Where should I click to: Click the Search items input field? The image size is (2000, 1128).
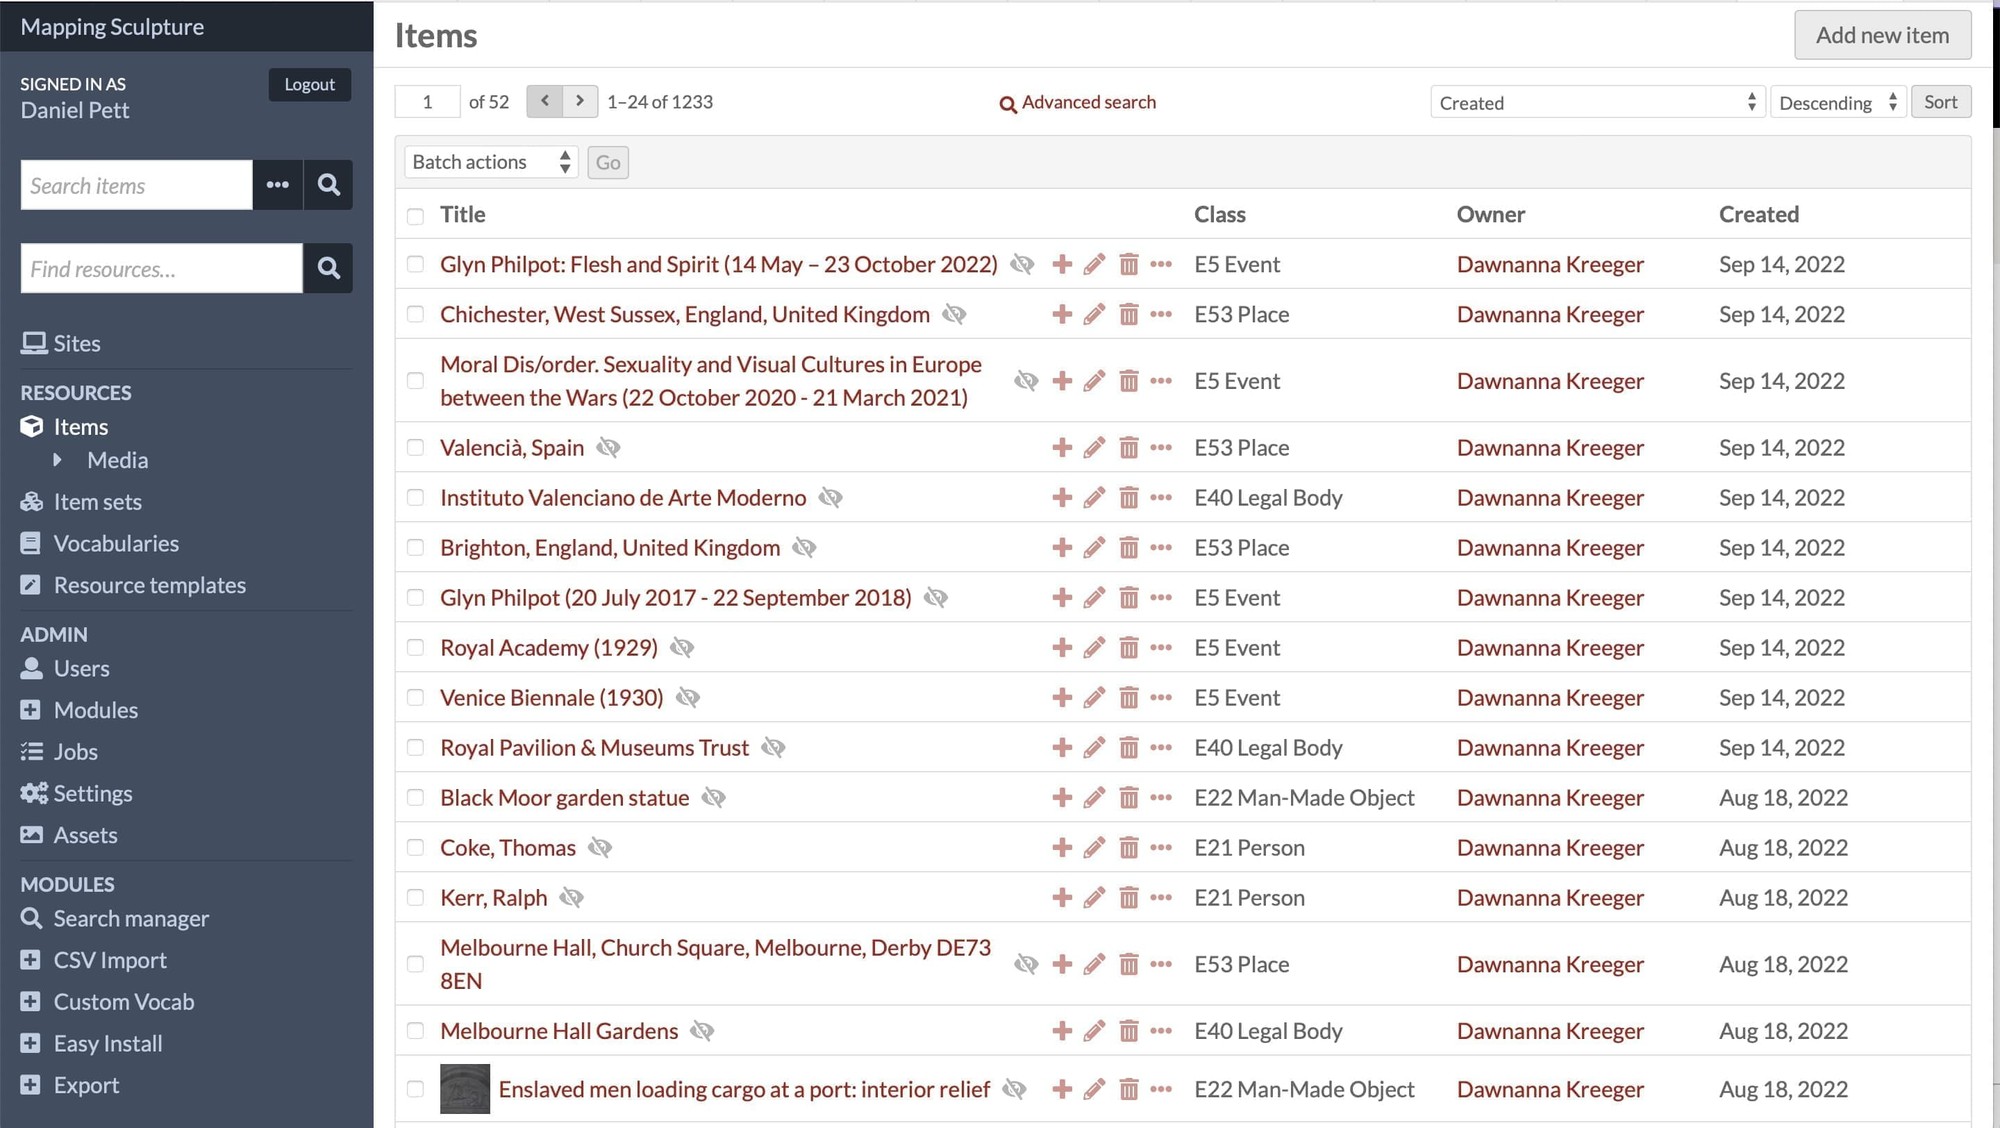coord(137,185)
